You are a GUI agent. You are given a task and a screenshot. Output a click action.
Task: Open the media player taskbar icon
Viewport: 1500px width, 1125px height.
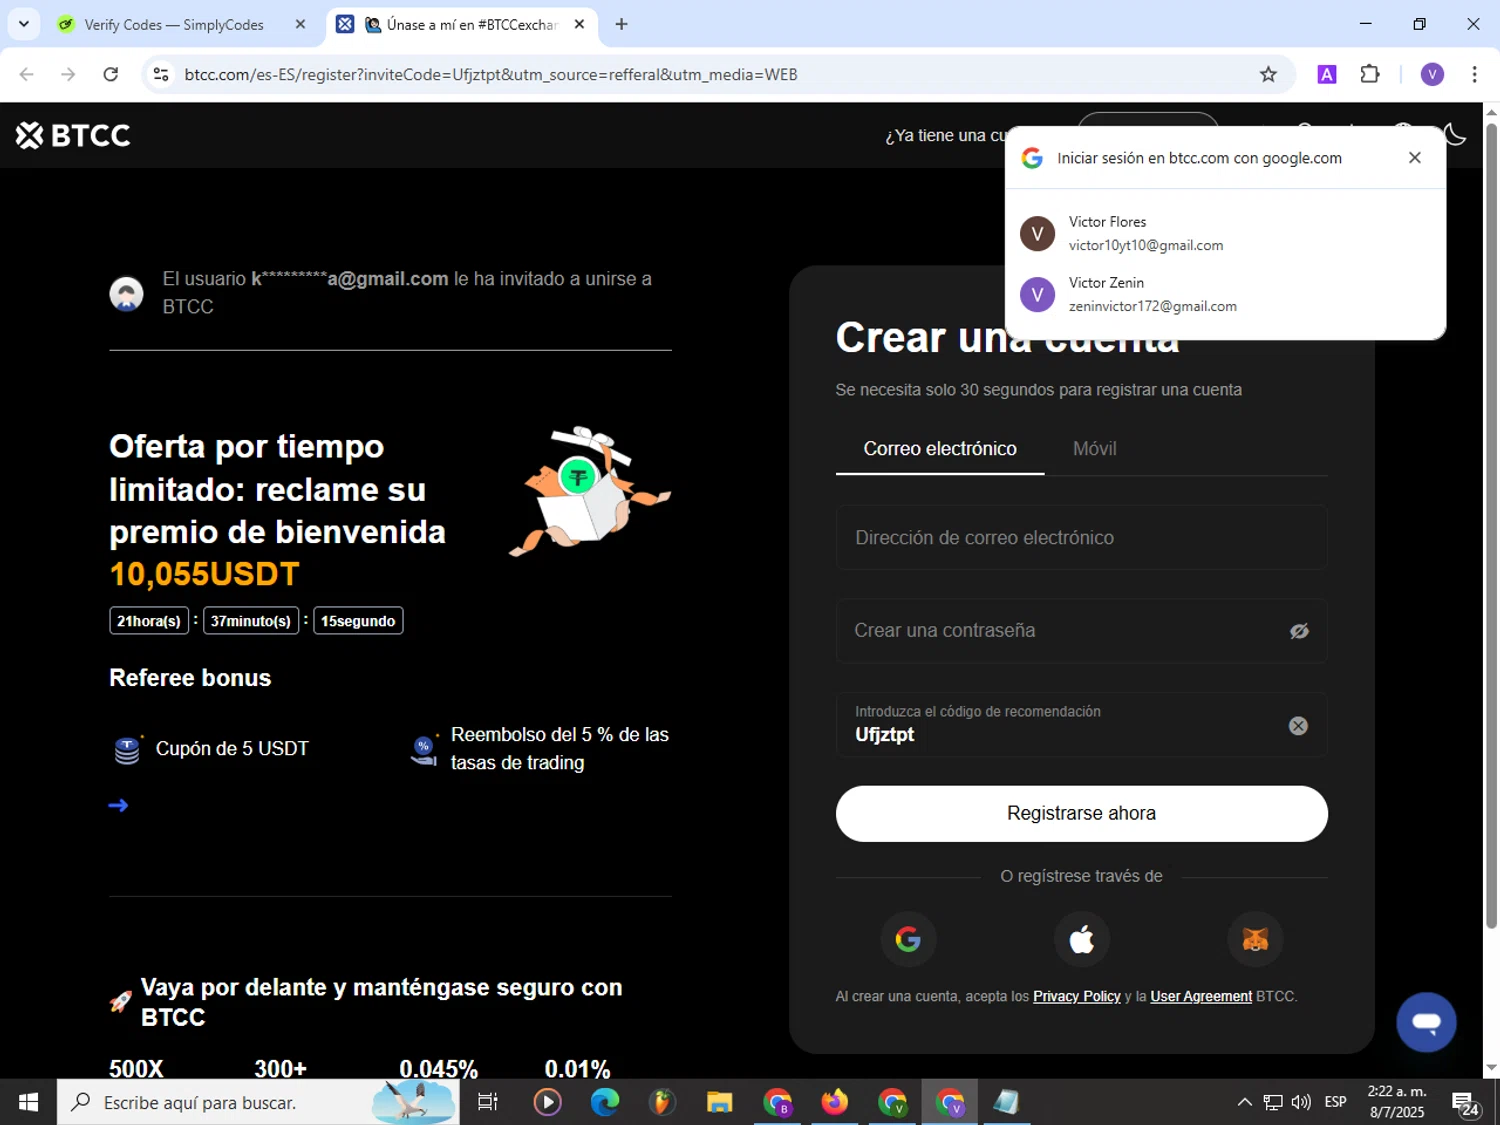click(547, 1102)
